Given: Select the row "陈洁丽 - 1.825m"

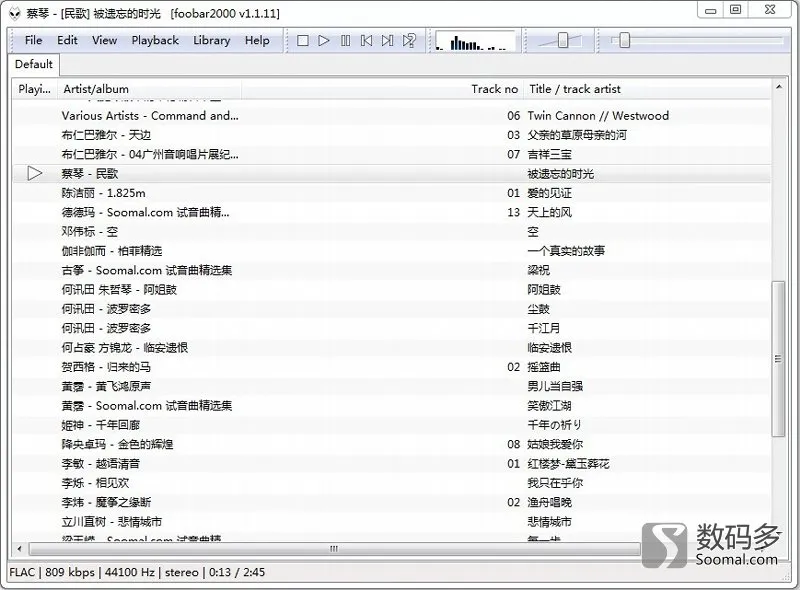Looking at the screenshot, I should click(392, 193).
